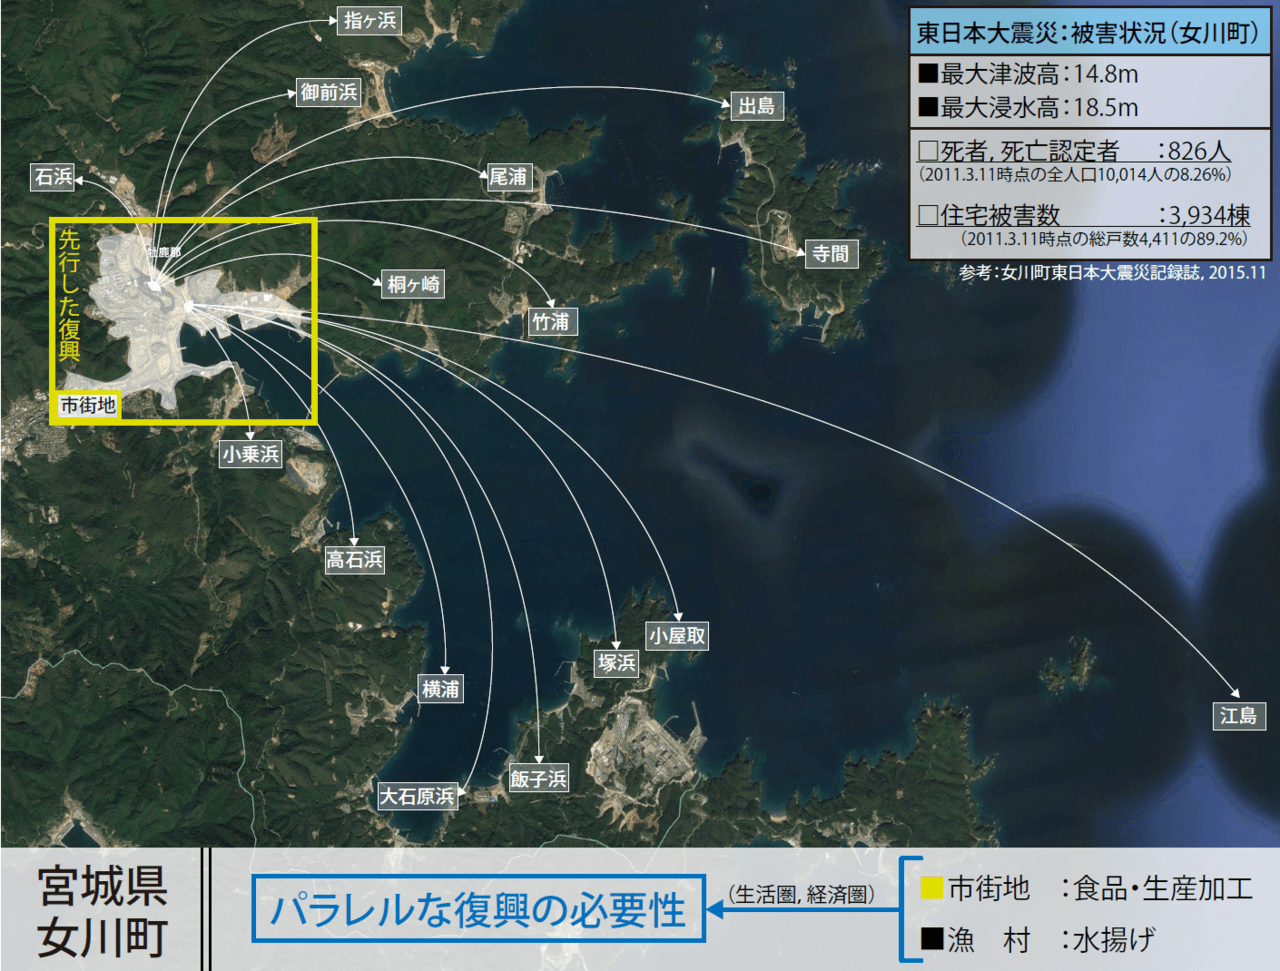Viewport: 1280px width, 971px height.
Task: Click the empty box beside 死者, 死亡認定者
Action: pyautogui.click(x=928, y=151)
